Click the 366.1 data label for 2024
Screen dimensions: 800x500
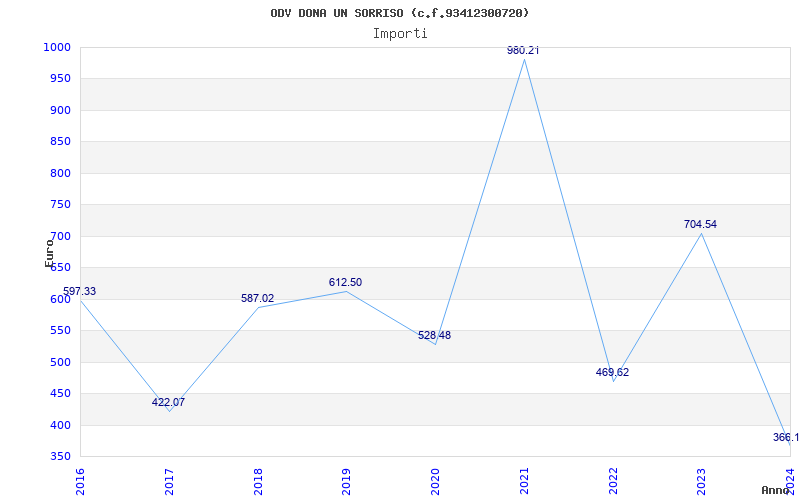pyautogui.click(x=786, y=437)
